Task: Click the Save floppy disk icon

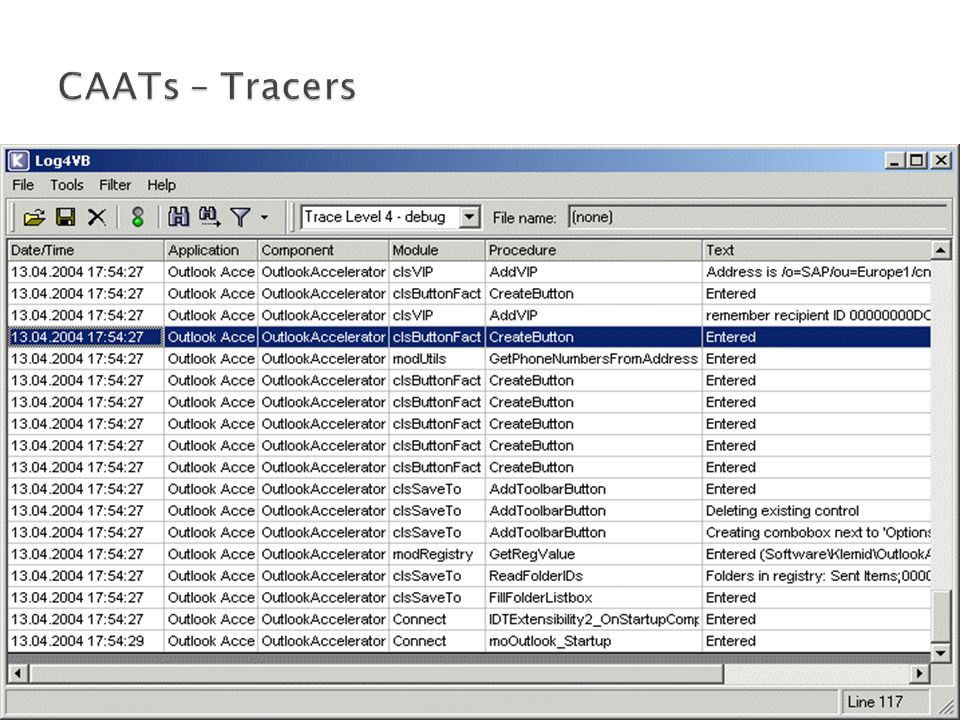Action: 66,217
